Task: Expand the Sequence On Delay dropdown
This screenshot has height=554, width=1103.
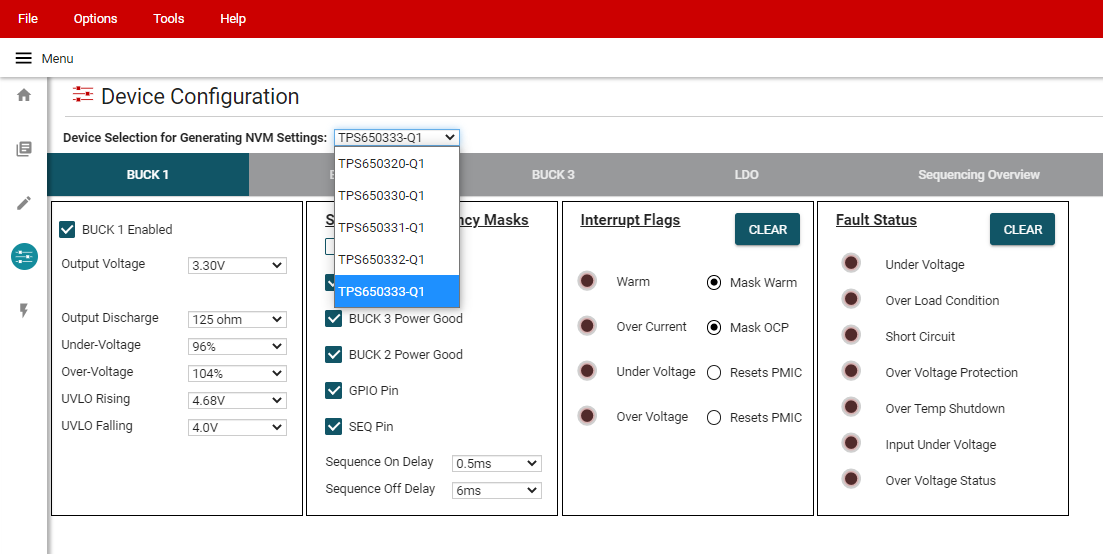Action: pyautogui.click(x=497, y=464)
